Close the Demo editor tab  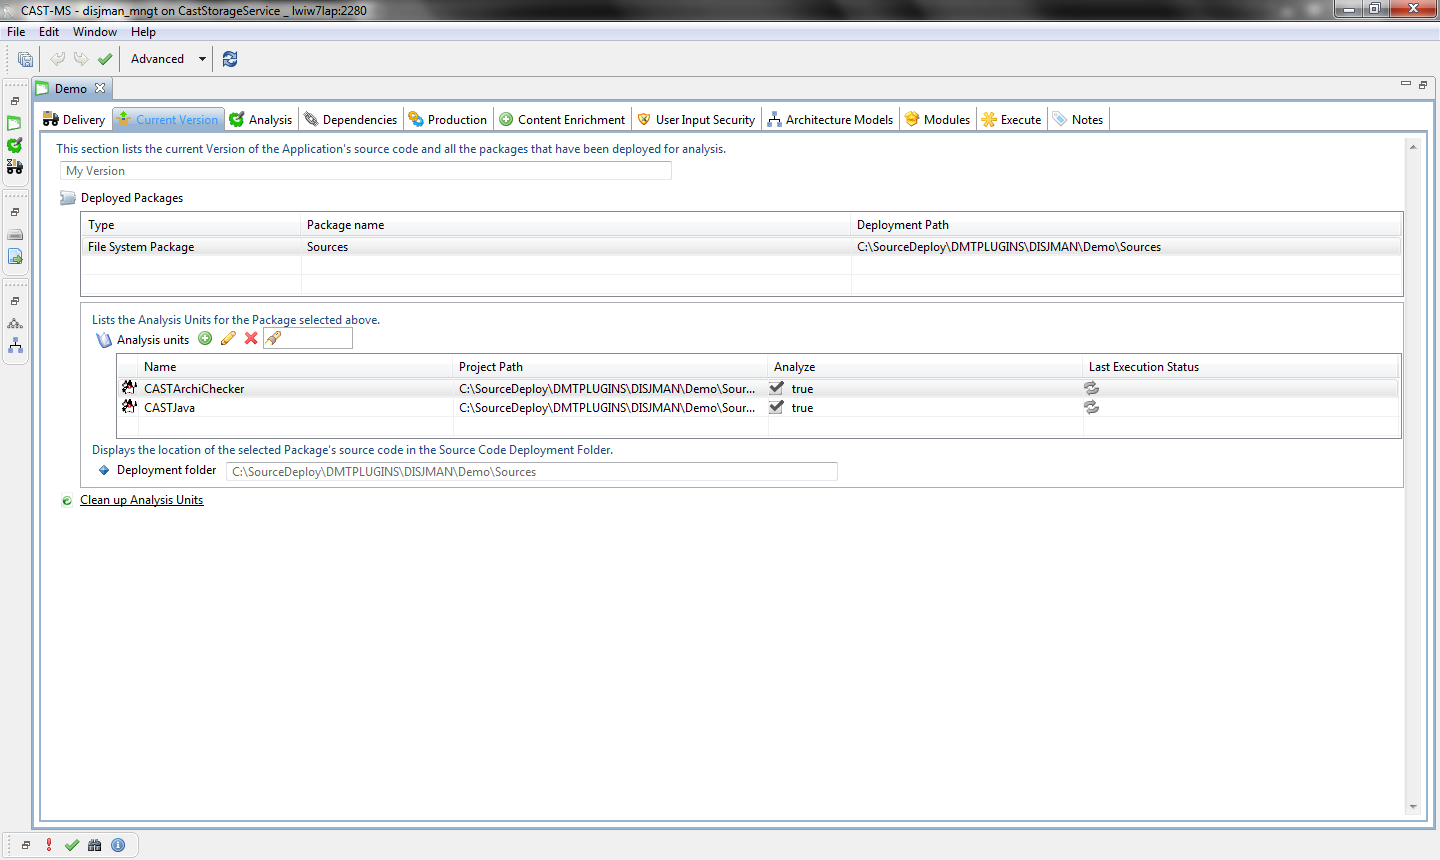[x=100, y=88]
